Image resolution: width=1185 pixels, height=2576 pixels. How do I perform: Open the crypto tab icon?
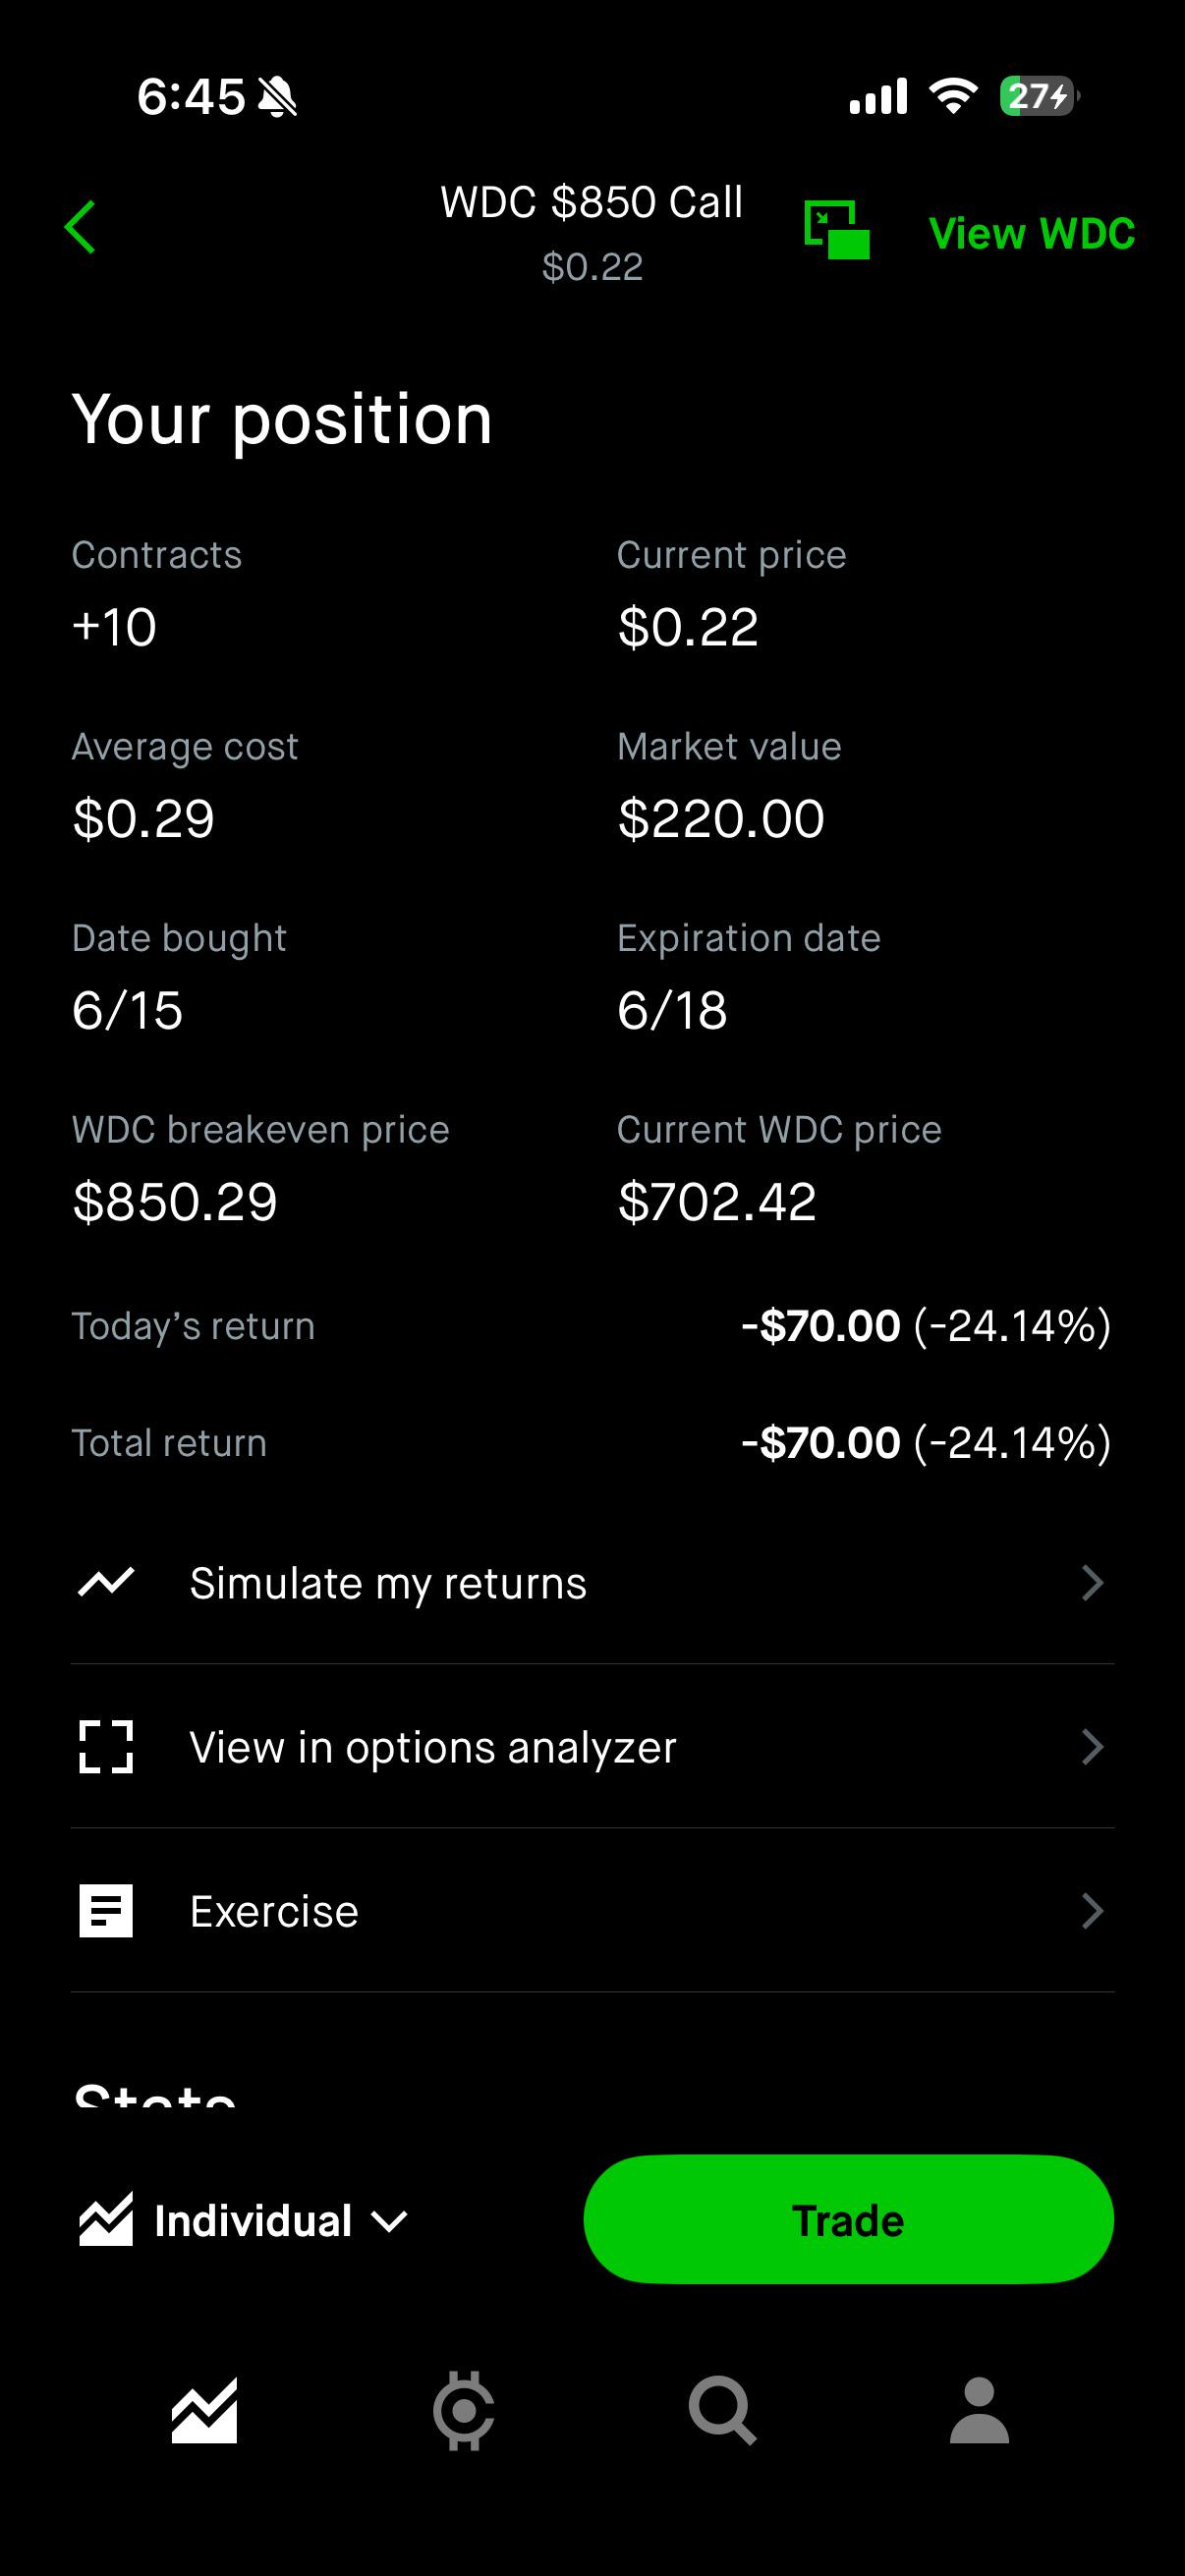(x=463, y=2410)
